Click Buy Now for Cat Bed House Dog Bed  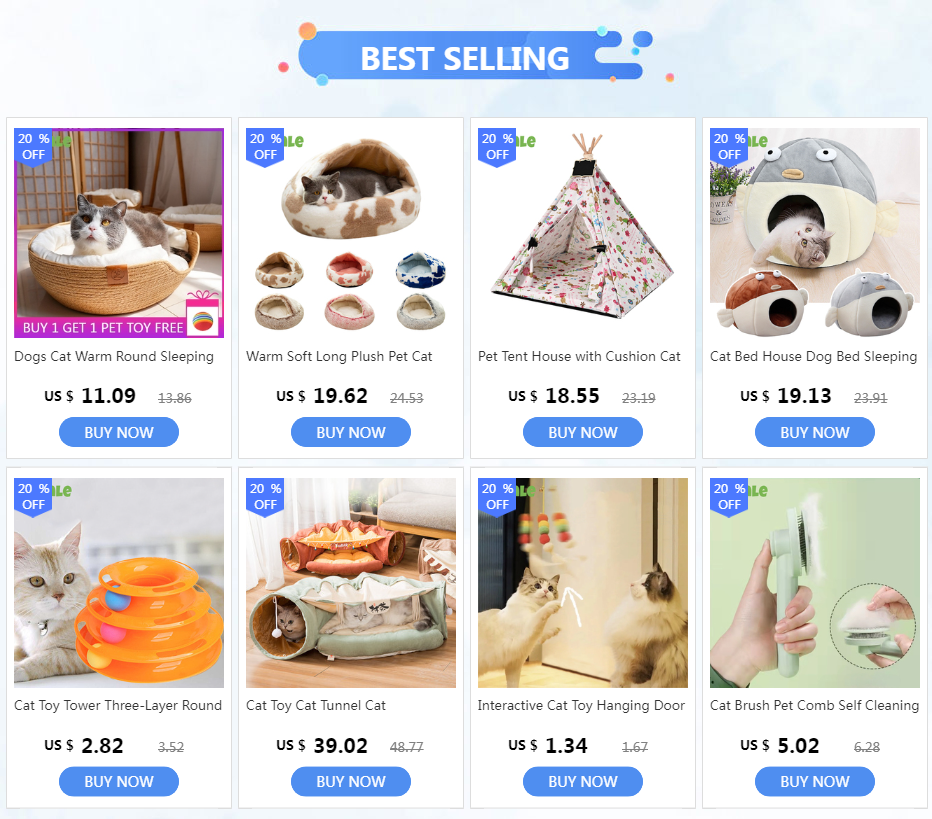(814, 432)
